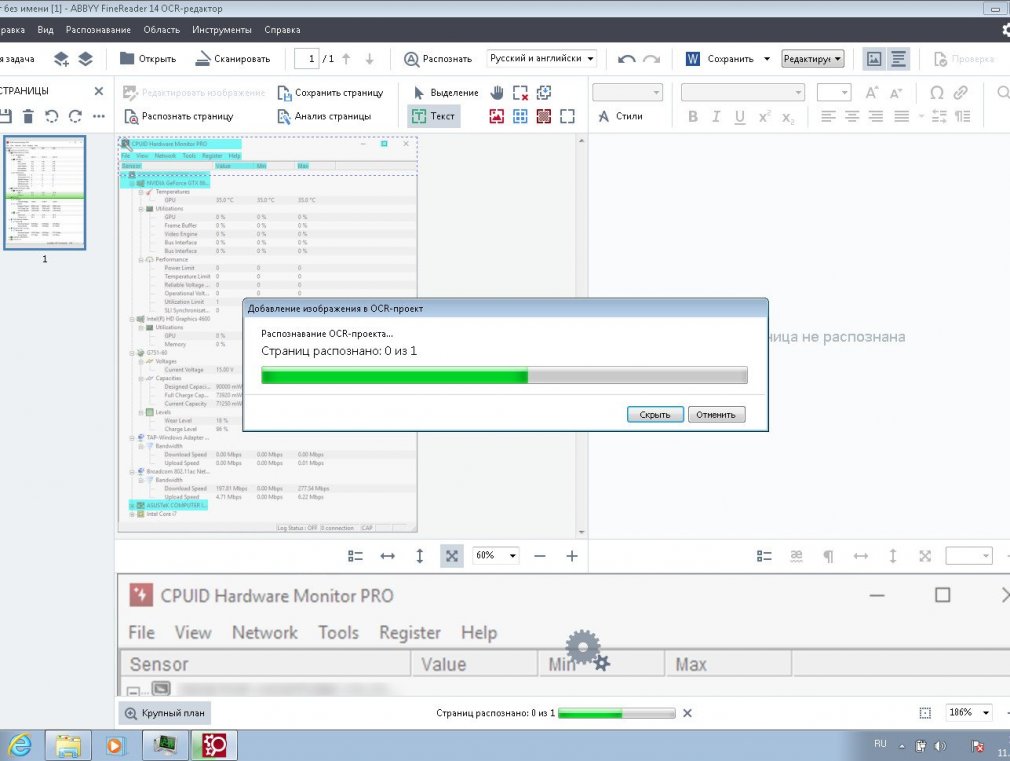
Task: Open settings gear in top-right corner
Action: click(1005, 30)
